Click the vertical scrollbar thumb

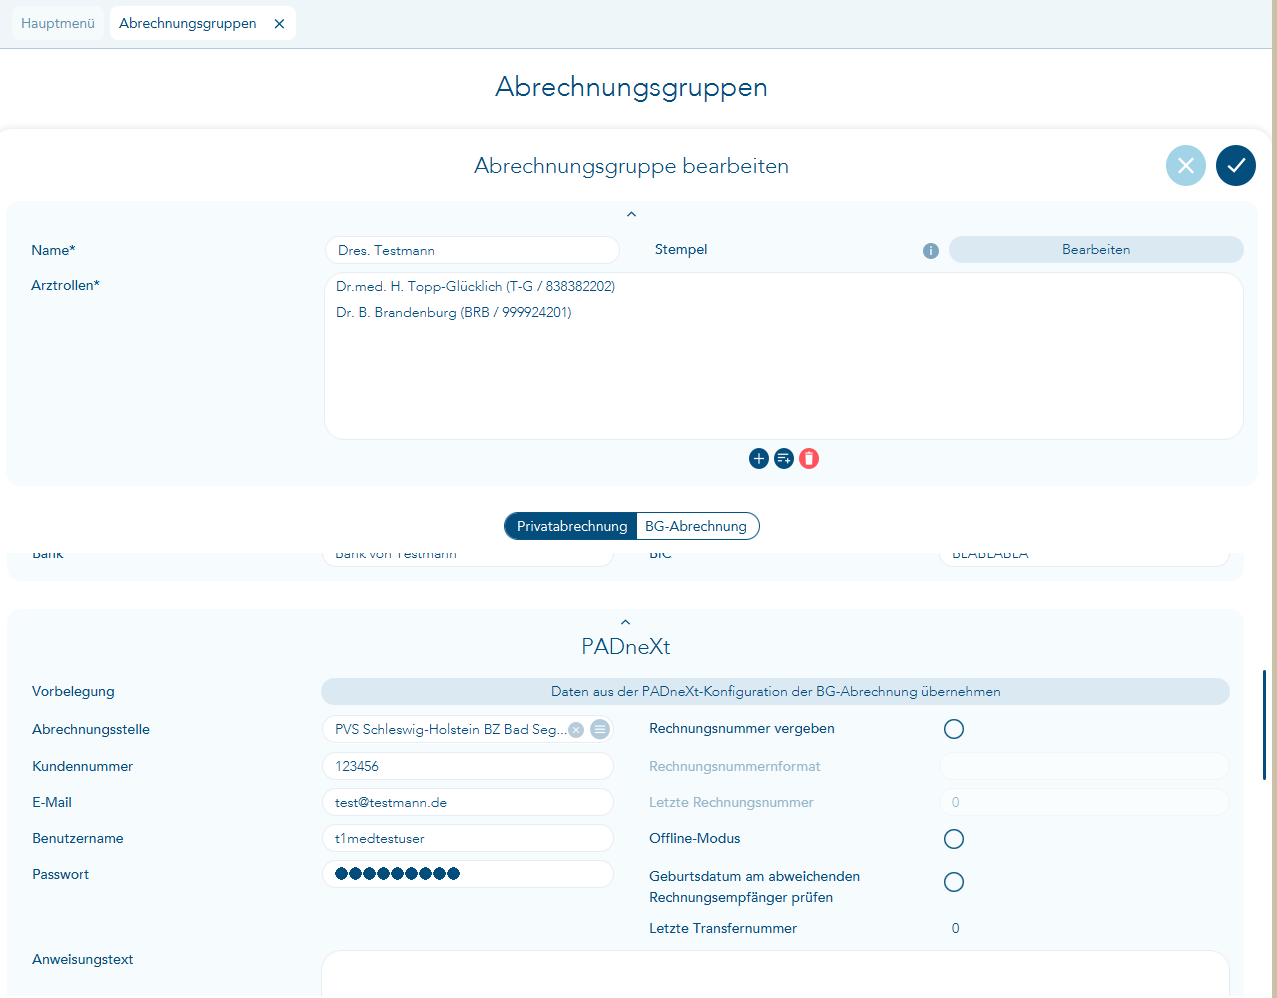(x=1265, y=725)
